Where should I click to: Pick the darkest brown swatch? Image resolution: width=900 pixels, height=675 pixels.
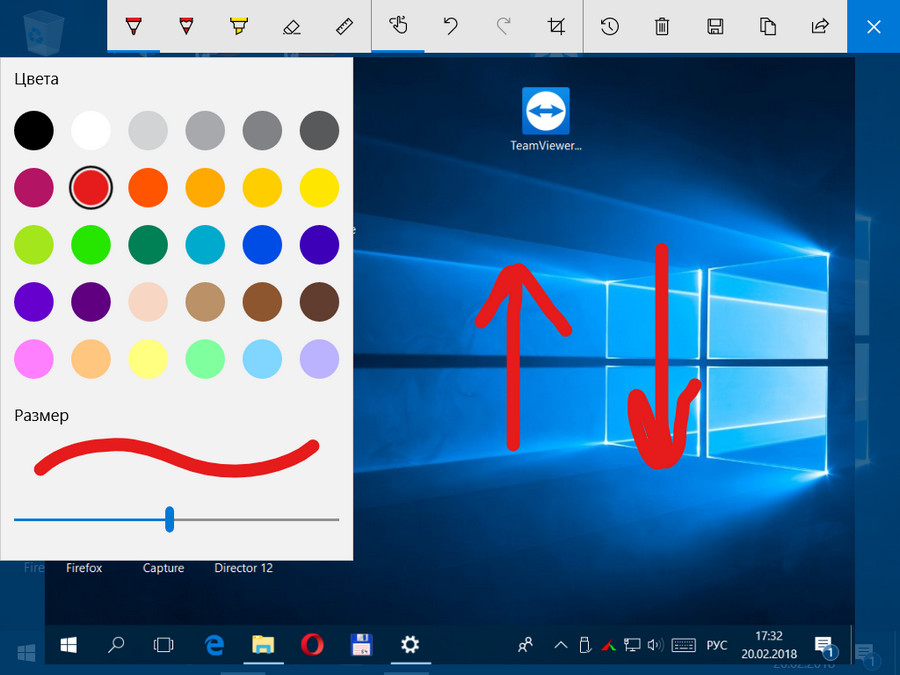(x=319, y=301)
